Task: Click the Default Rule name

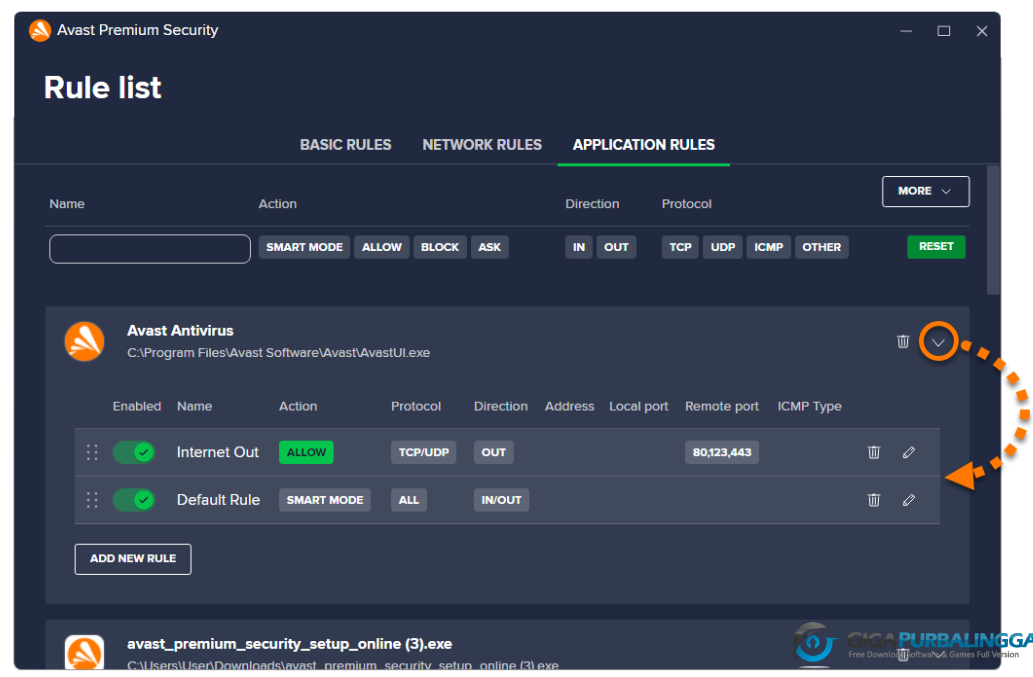Action: click(218, 500)
